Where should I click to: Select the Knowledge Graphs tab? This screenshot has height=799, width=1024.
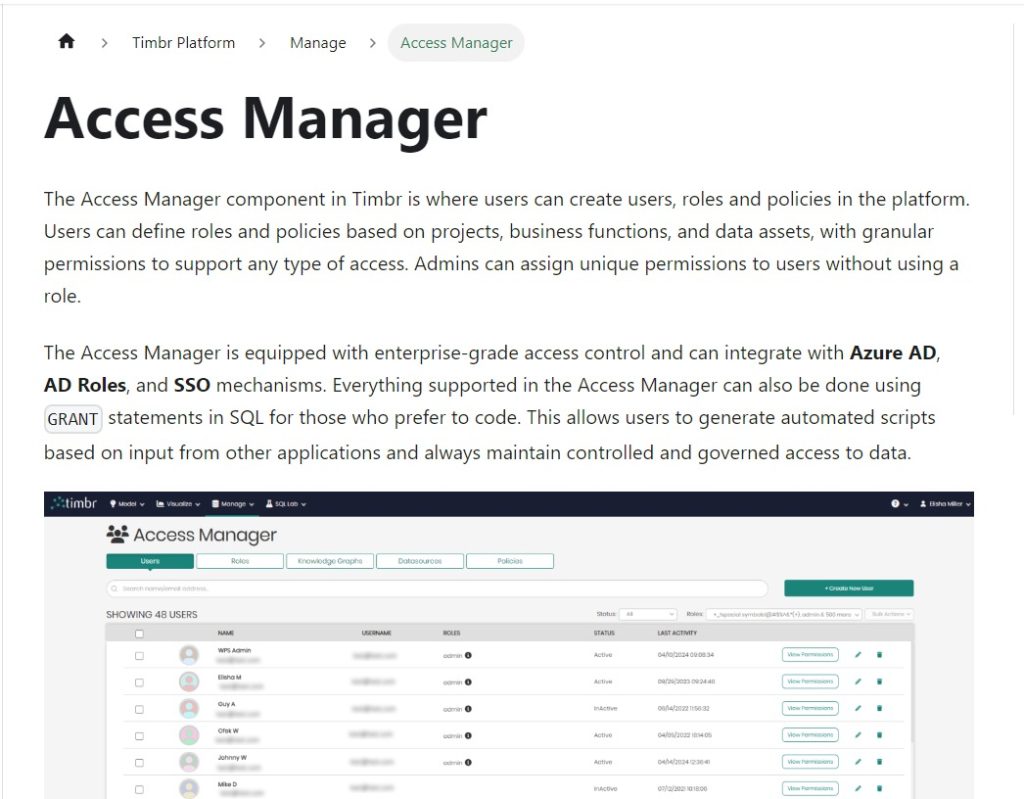coord(330,560)
